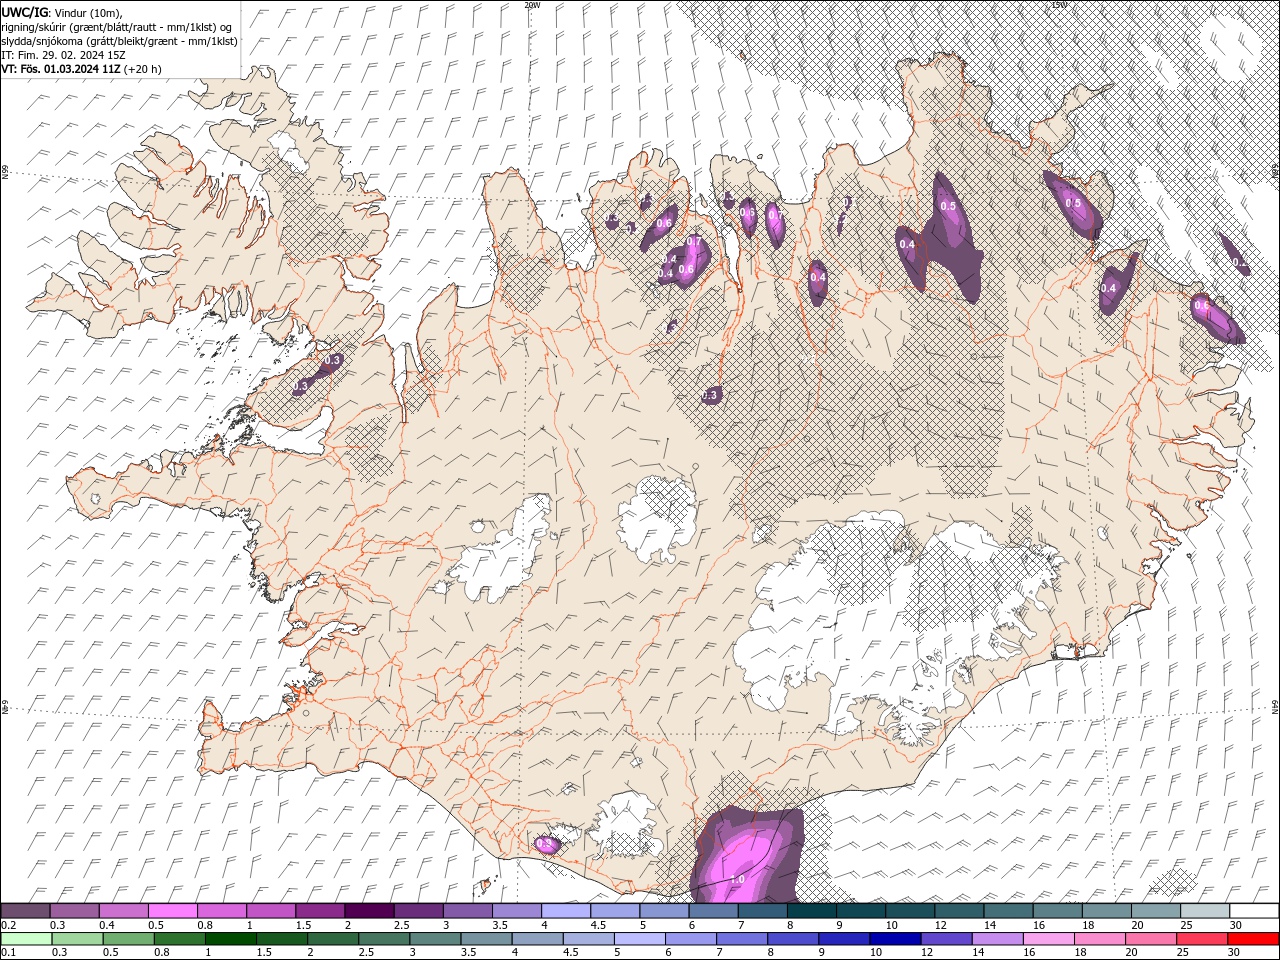Select light periwinkle upper swatch at 4

(x=565, y=911)
